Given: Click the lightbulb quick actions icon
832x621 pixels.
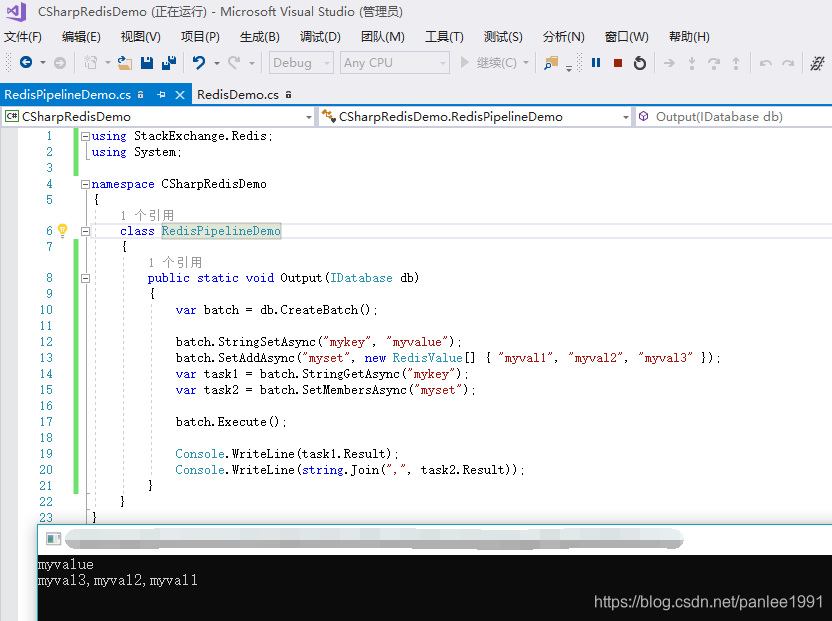Looking at the screenshot, I should coord(63,230).
